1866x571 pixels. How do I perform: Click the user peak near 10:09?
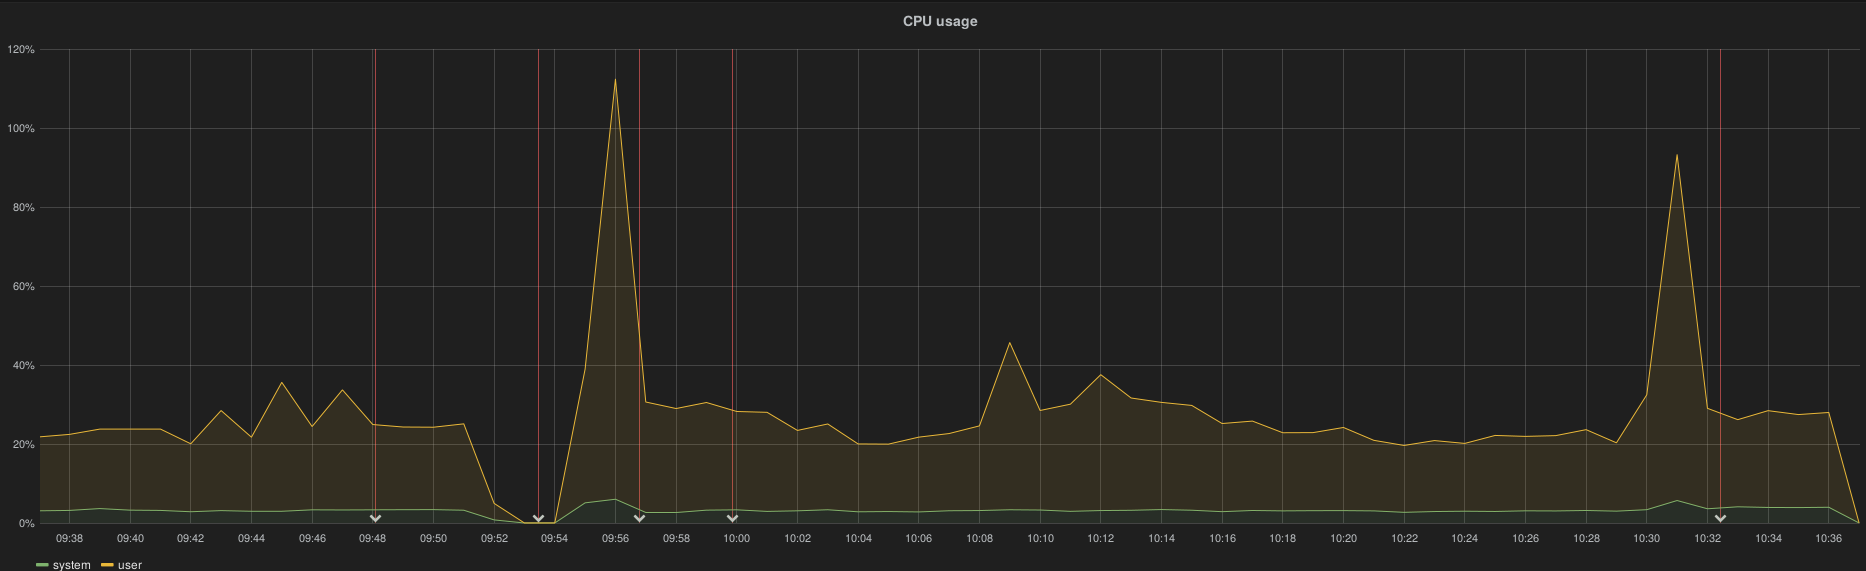(x=1009, y=343)
